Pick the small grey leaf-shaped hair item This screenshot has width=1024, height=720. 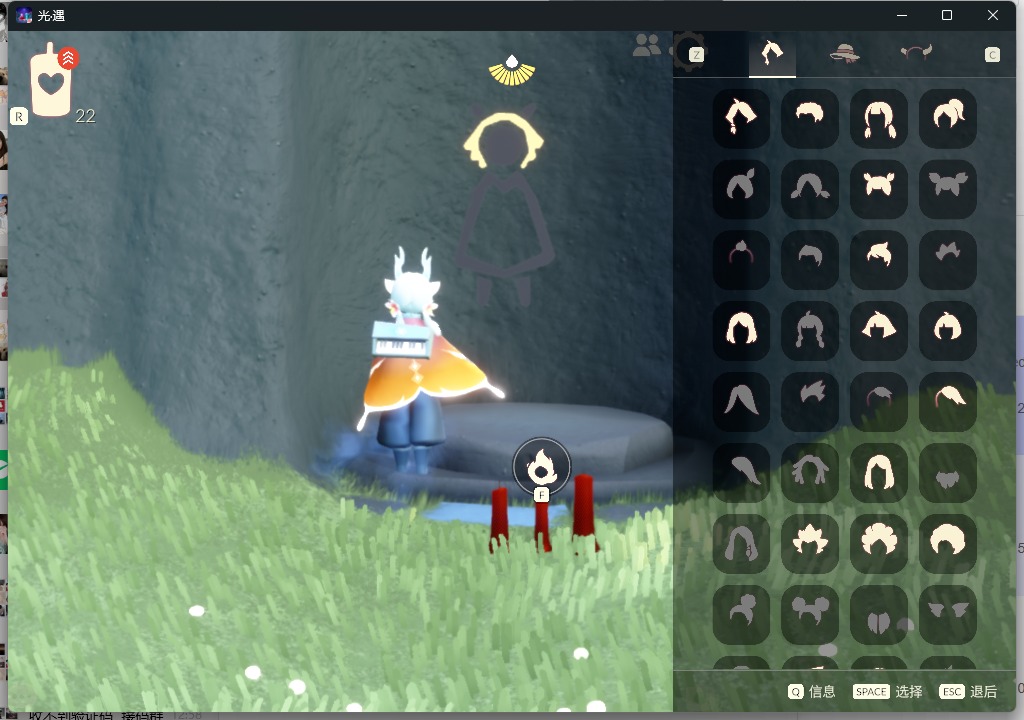point(948,473)
